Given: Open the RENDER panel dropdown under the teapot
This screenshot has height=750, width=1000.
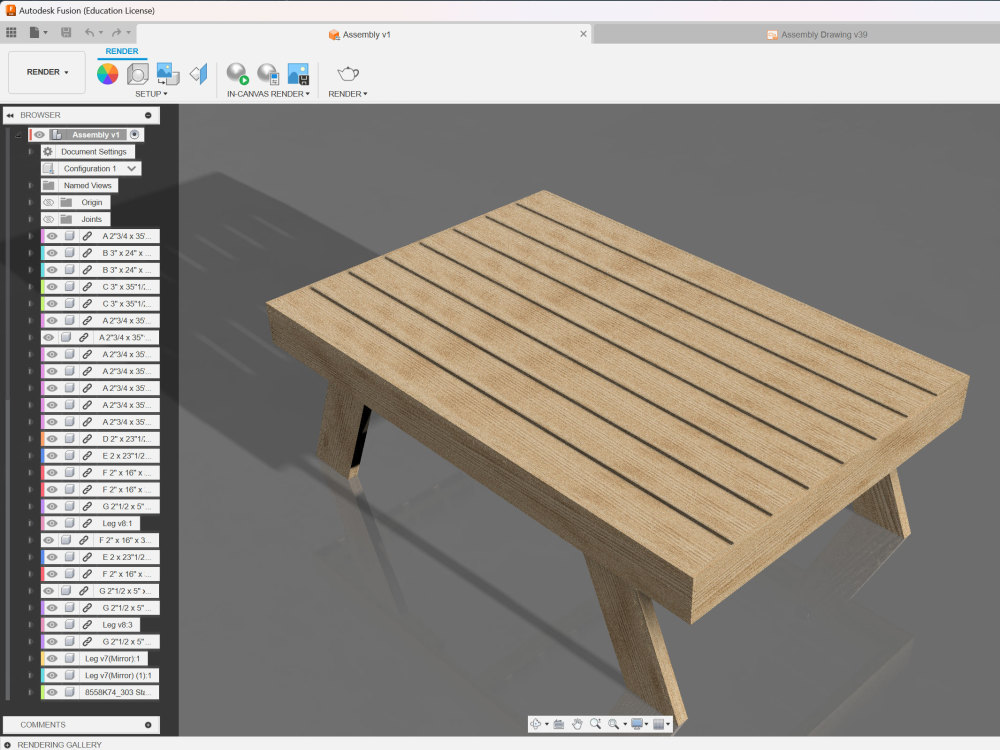Looking at the screenshot, I should tap(348, 94).
